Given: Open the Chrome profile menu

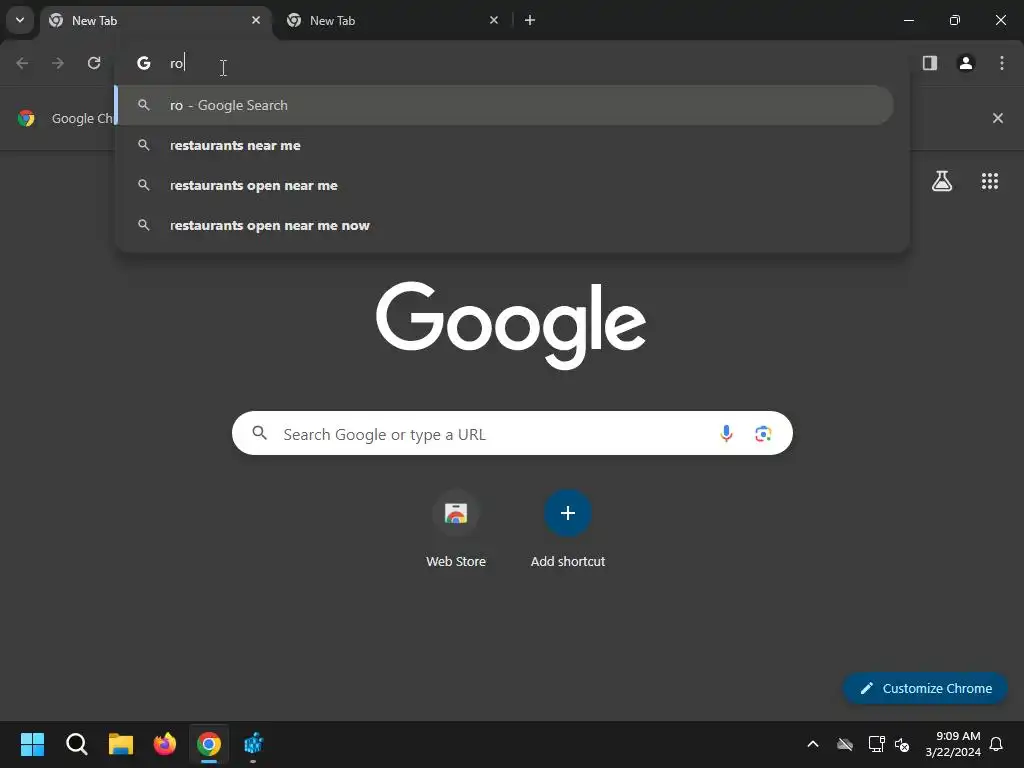Looking at the screenshot, I should click(966, 63).
